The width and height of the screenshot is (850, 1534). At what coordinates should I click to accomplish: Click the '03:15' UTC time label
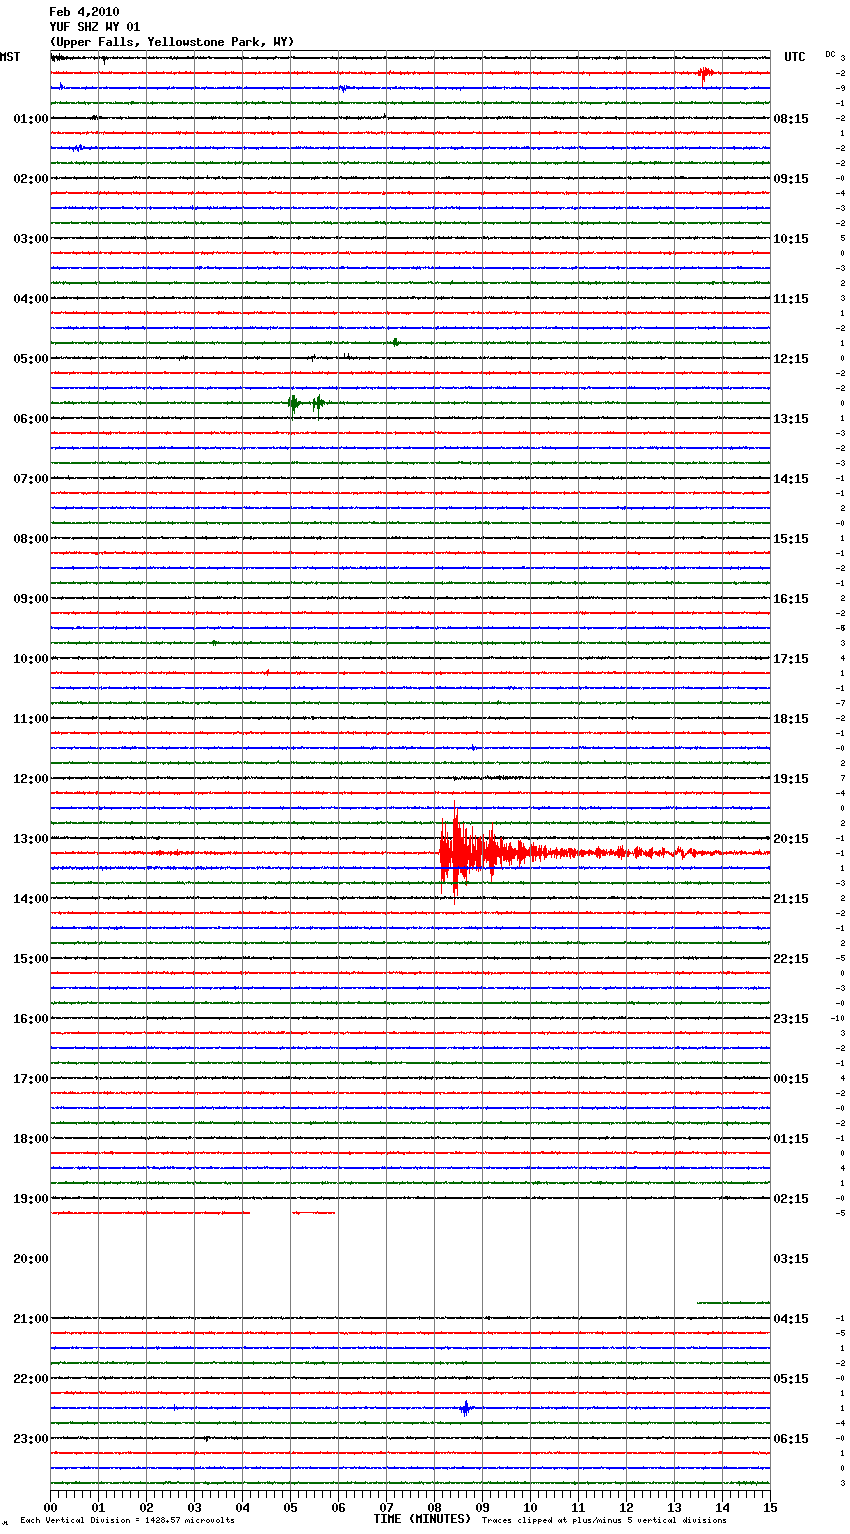[791, 1259]
